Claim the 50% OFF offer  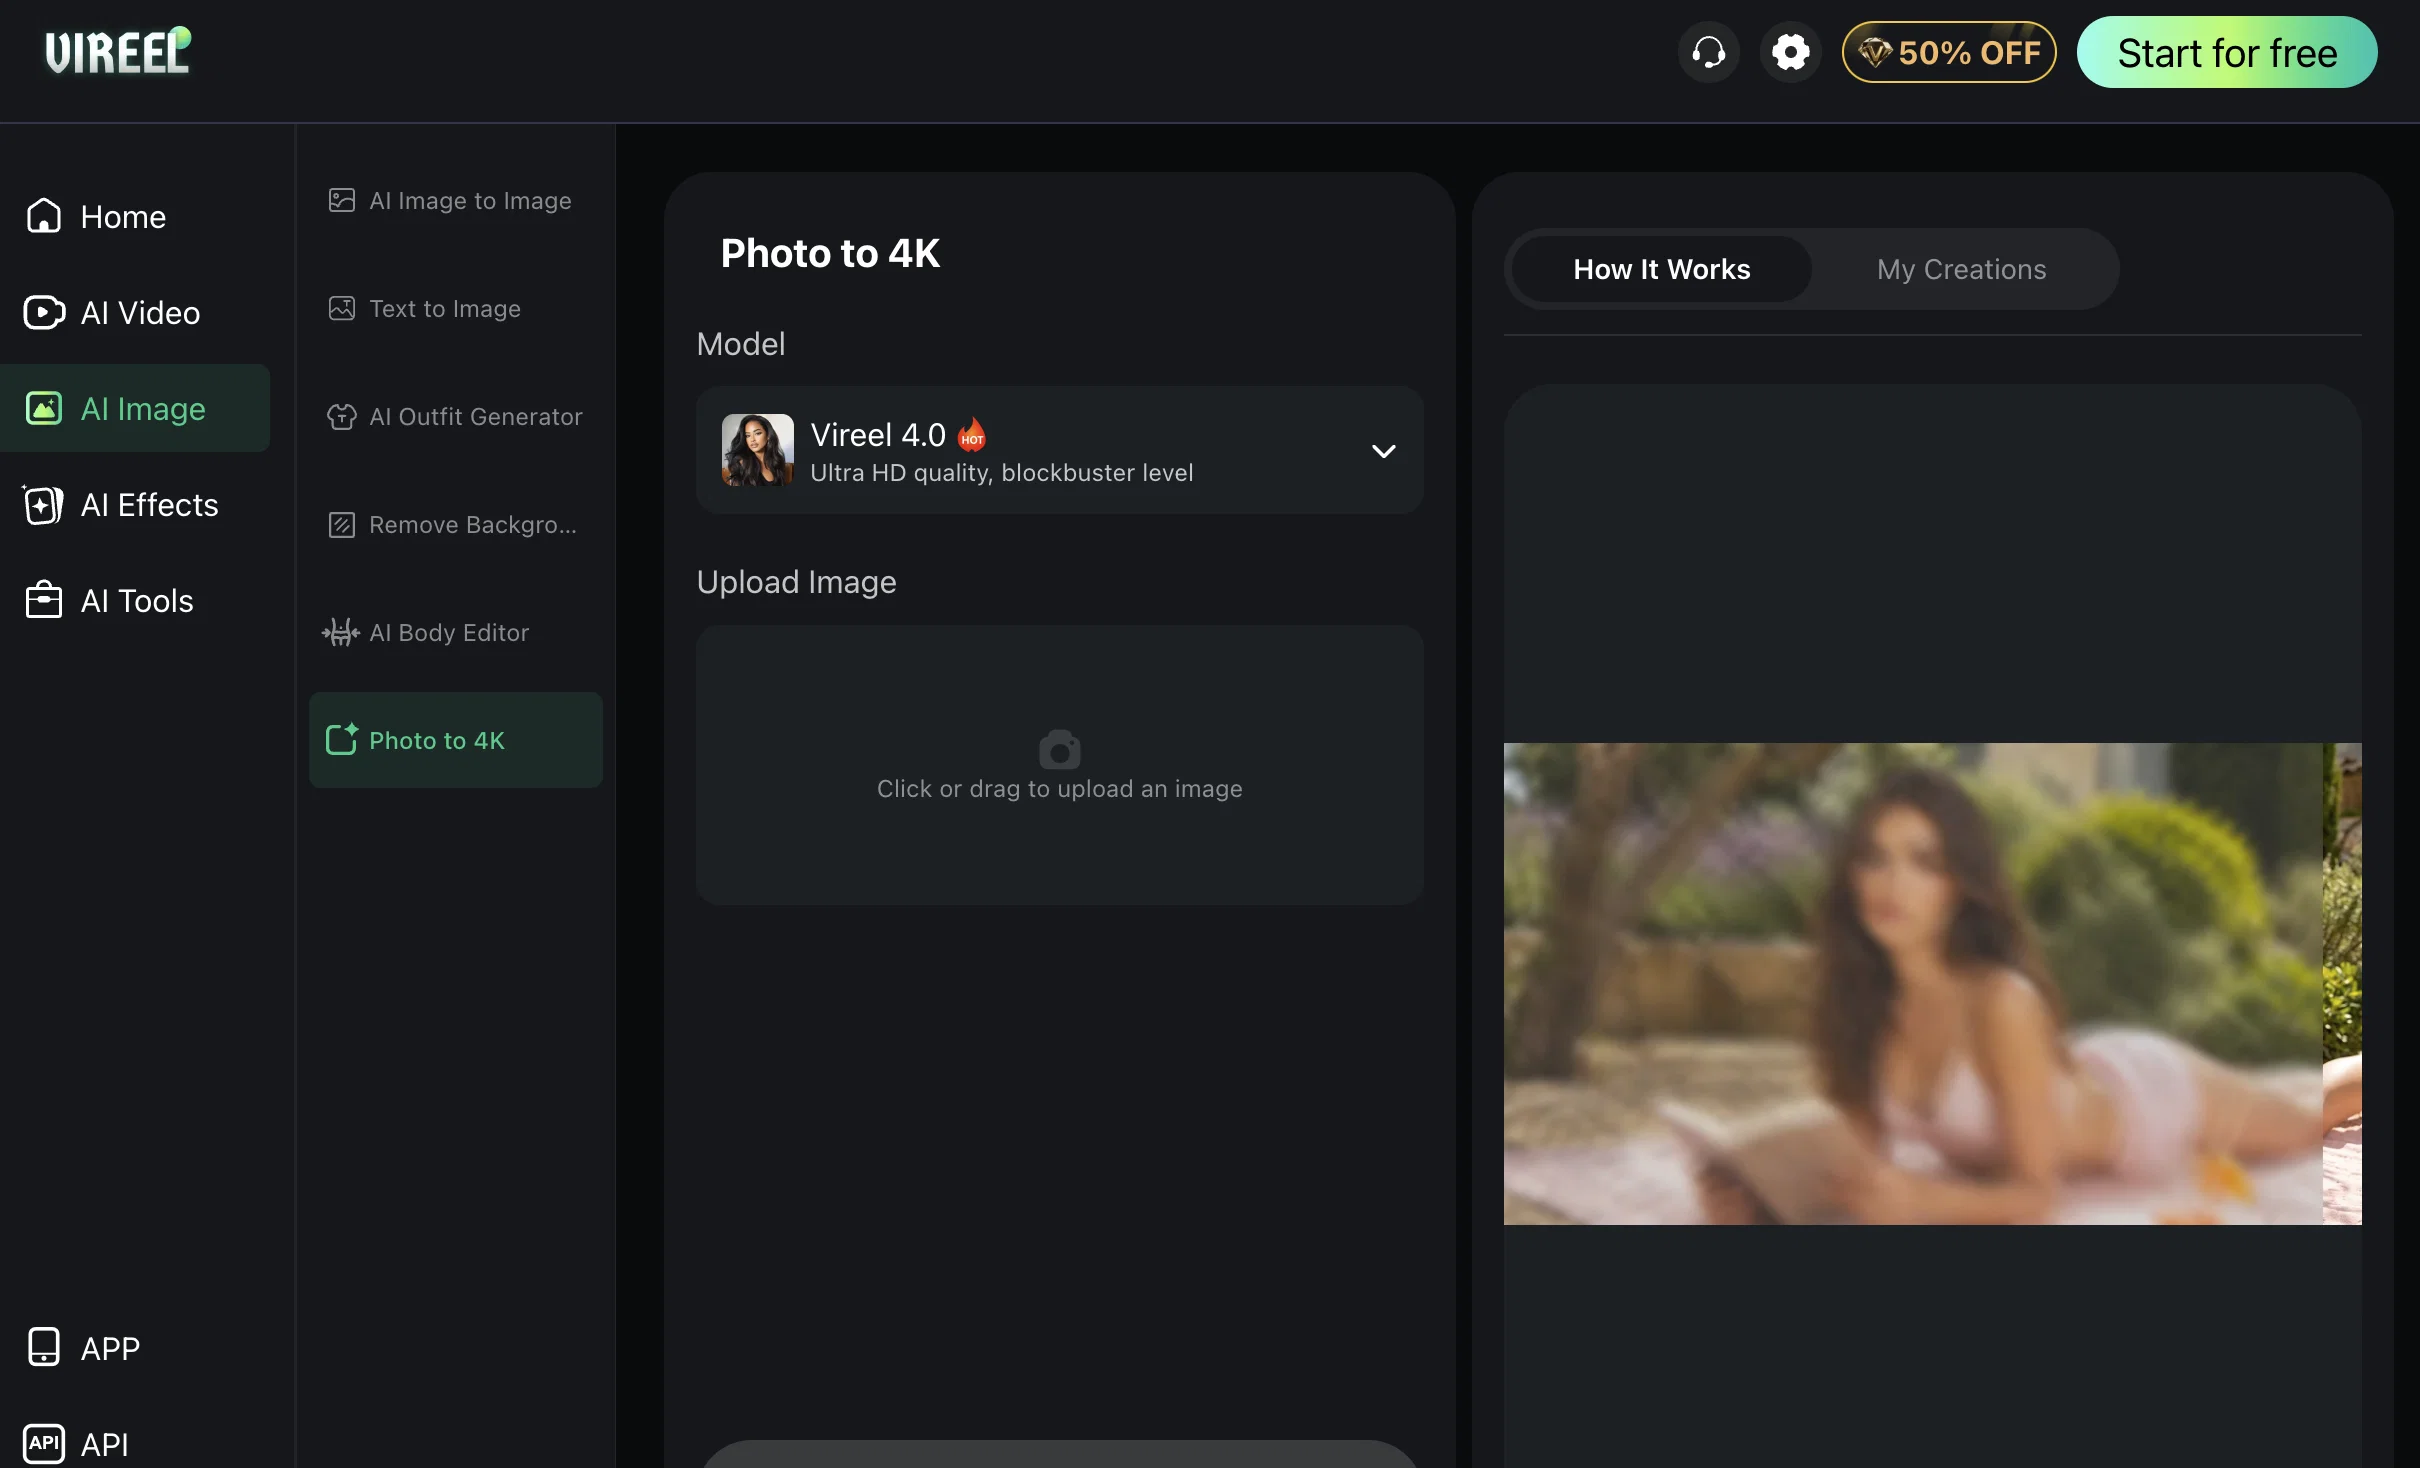[x=1948, y=52]
